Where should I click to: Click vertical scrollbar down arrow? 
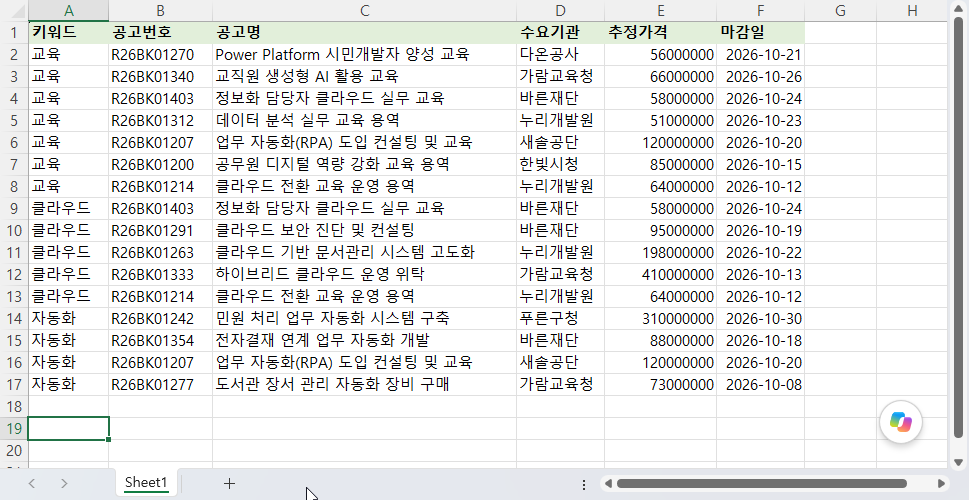tap(958, 462)
